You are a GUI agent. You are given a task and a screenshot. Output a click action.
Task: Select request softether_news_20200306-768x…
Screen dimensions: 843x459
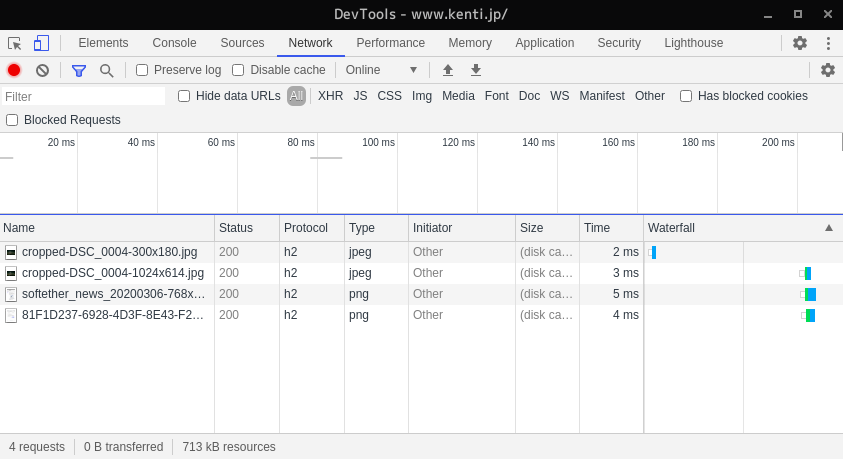(x=113, y=294)
